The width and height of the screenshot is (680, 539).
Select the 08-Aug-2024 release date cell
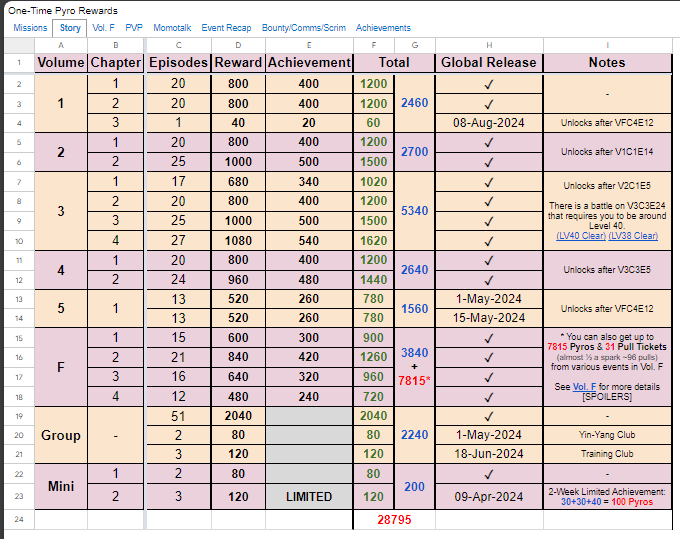(x=489, y=122)
